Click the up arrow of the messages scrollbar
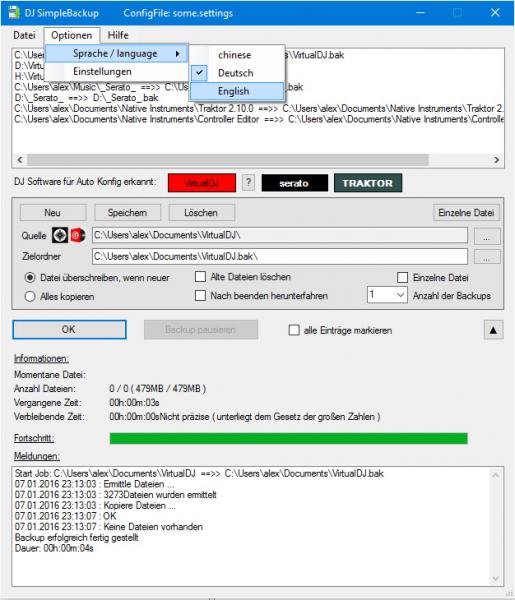The image size is (515, 600). coord(495,475)
